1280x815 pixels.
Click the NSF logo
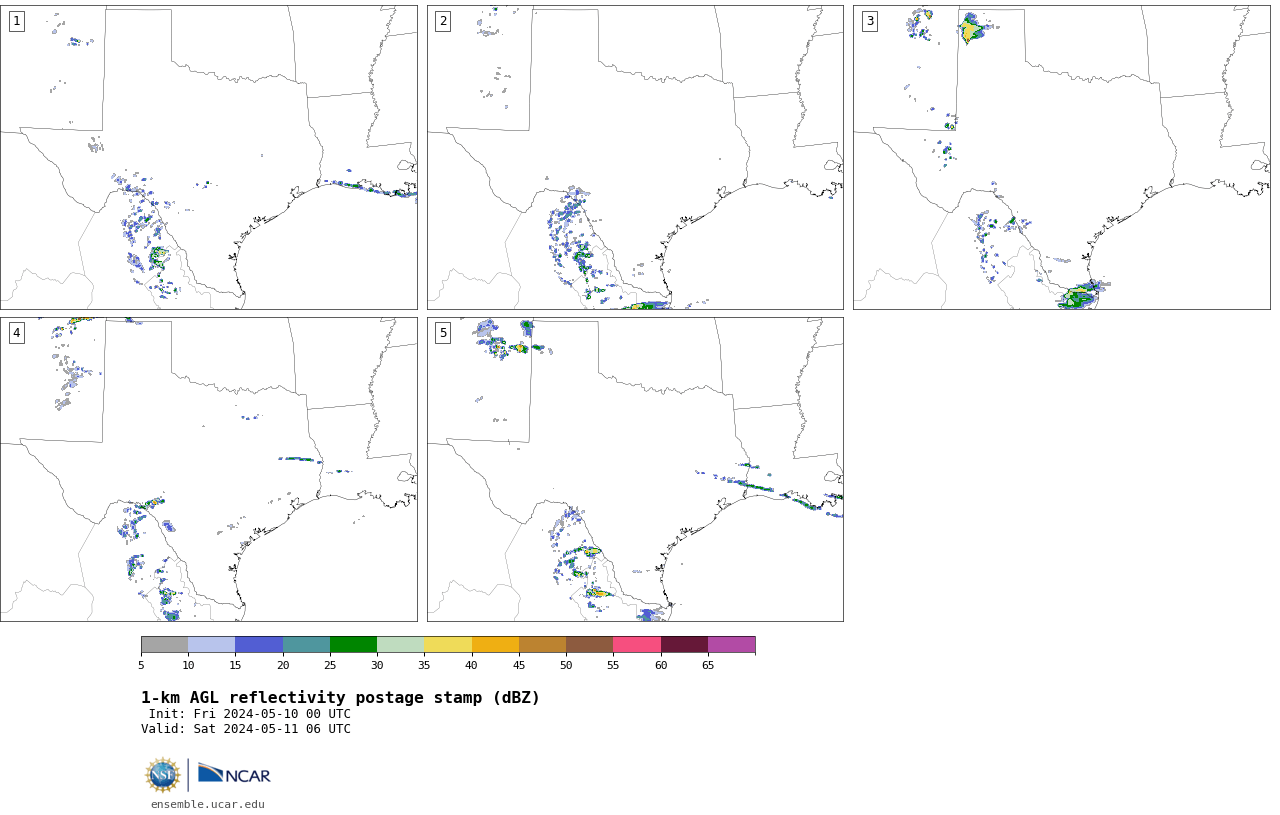[163, 775]
